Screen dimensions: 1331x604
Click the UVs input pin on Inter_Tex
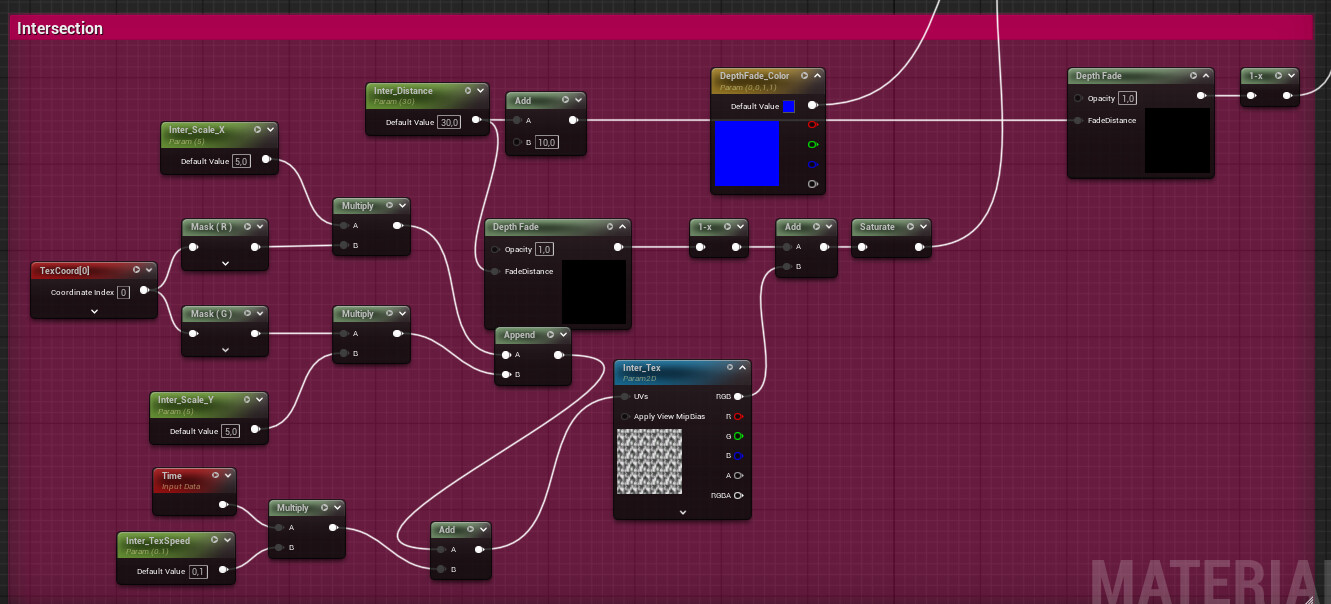click(x=625, y=397)
